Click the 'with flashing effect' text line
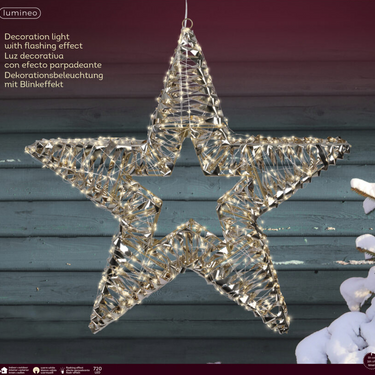This screenshot has width=375, height=375. [x=43, y=46]
